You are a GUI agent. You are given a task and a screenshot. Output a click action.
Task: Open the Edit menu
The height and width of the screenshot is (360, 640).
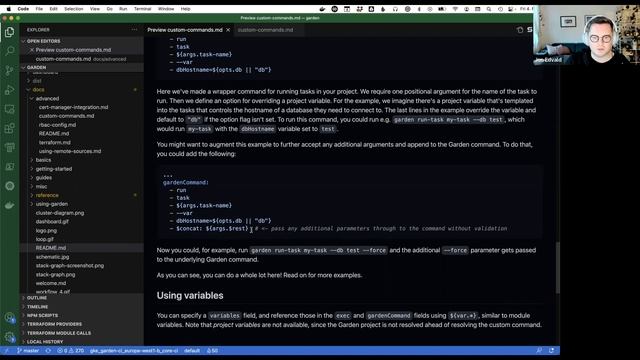click(x=53, y=9)
